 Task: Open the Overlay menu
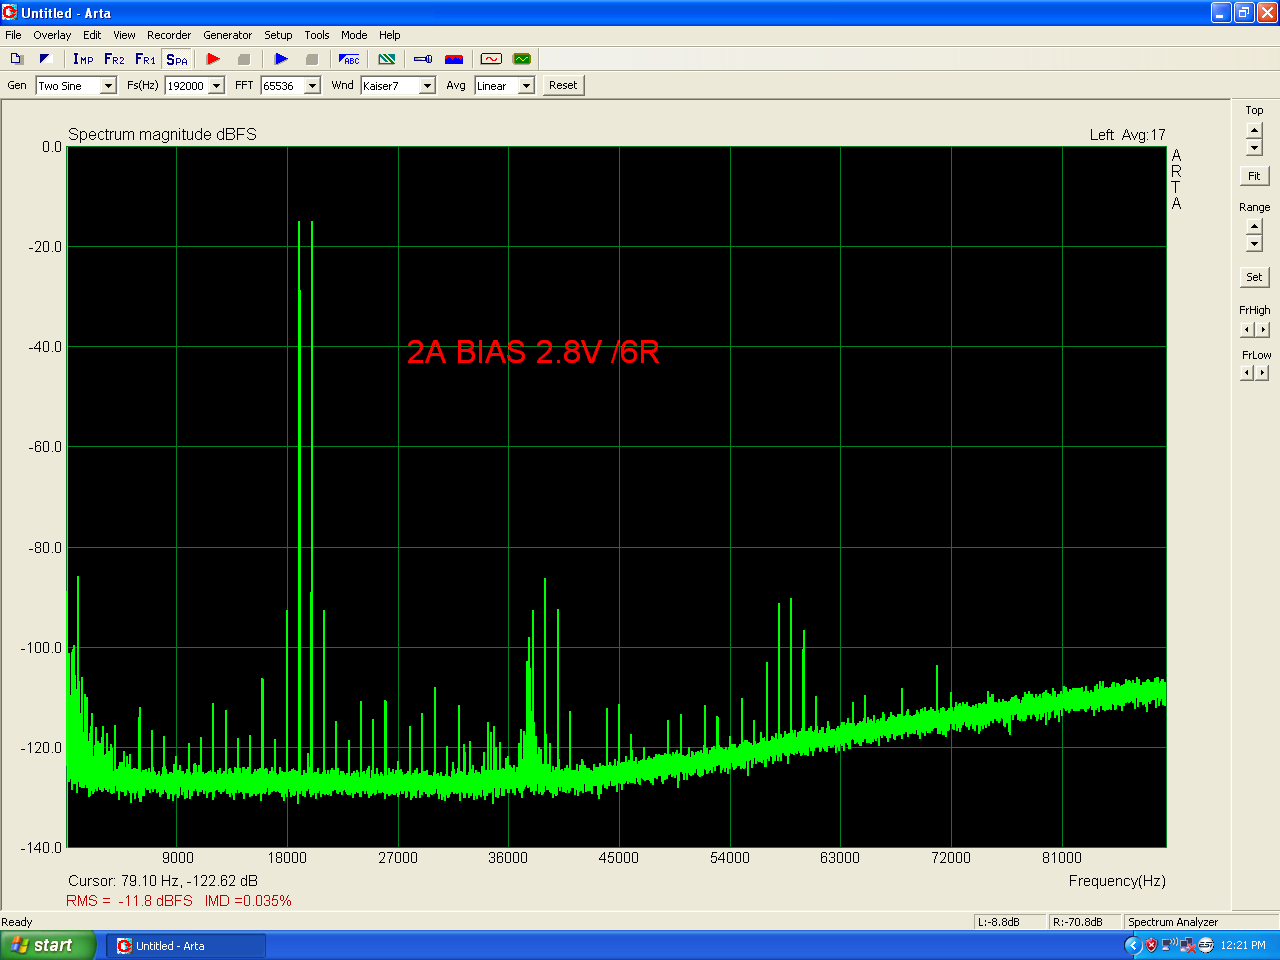[x=52, y=35]
